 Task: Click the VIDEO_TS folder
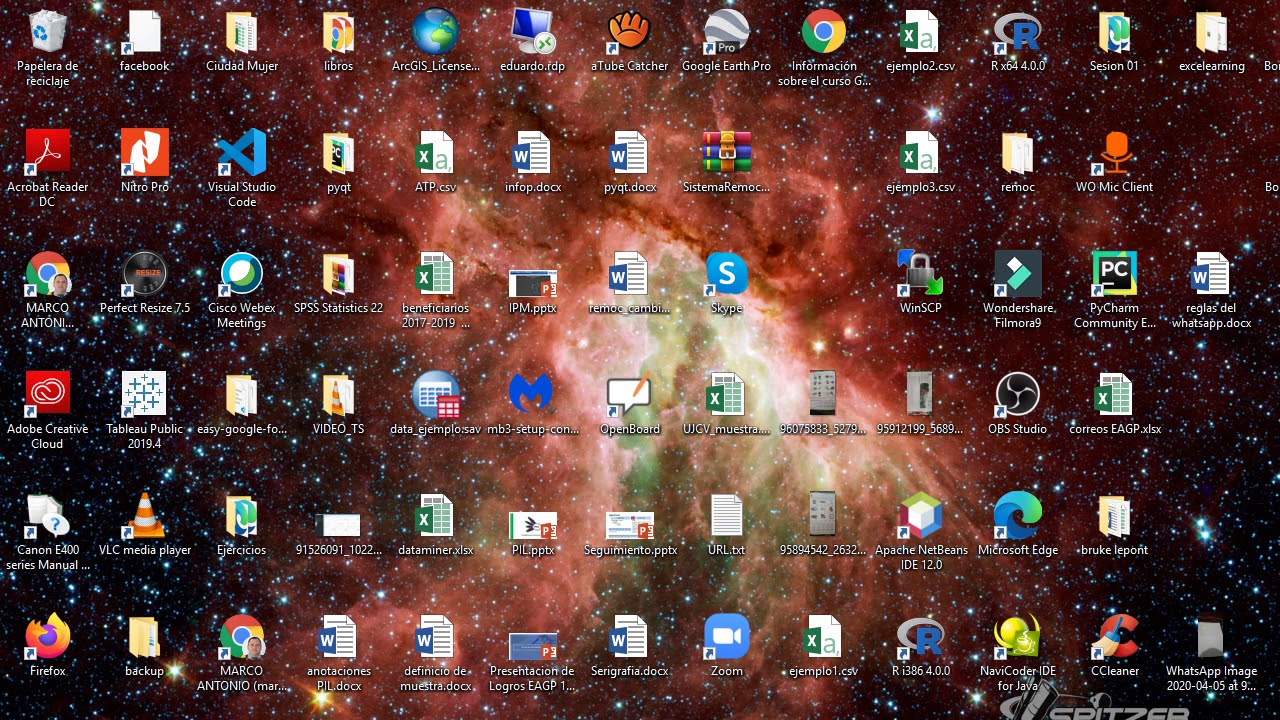[338, 395]
